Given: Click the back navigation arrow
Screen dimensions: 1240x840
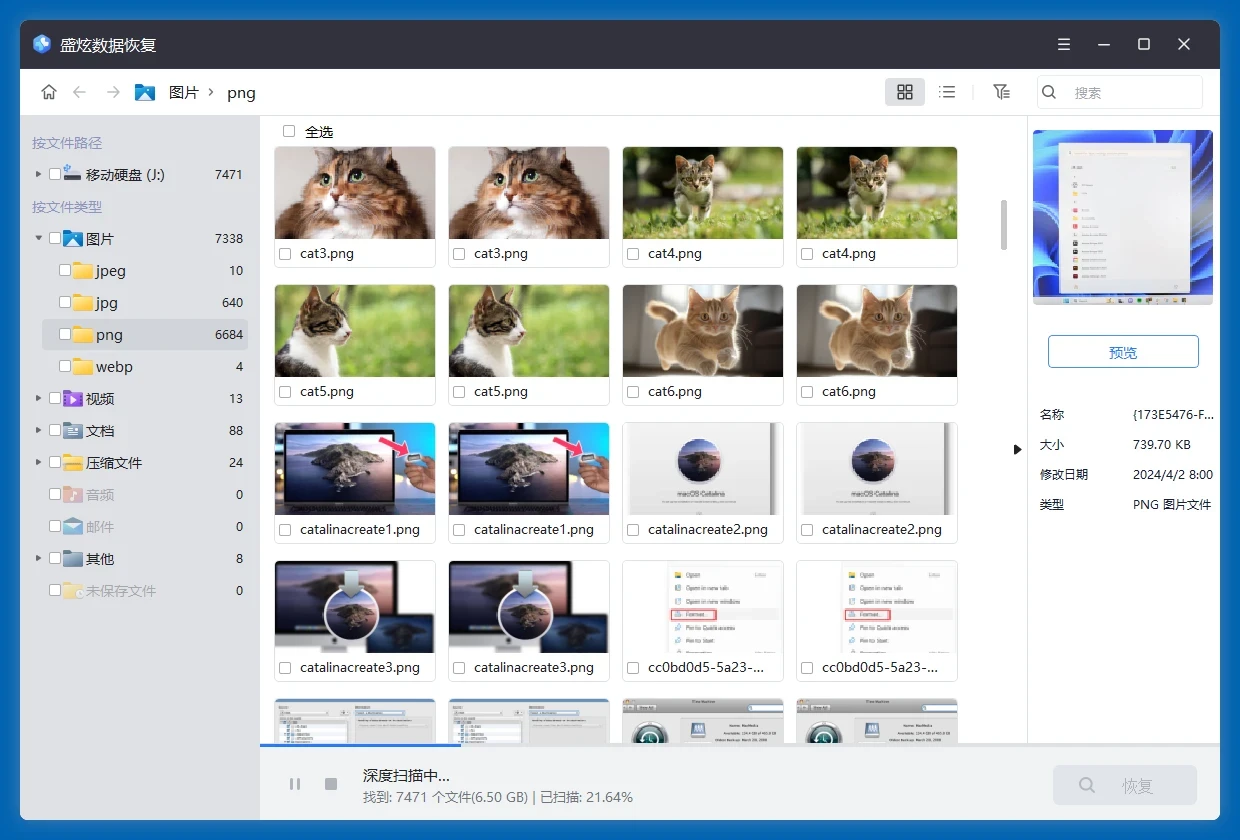Looking at the screenshot, I should coord(80,92).
